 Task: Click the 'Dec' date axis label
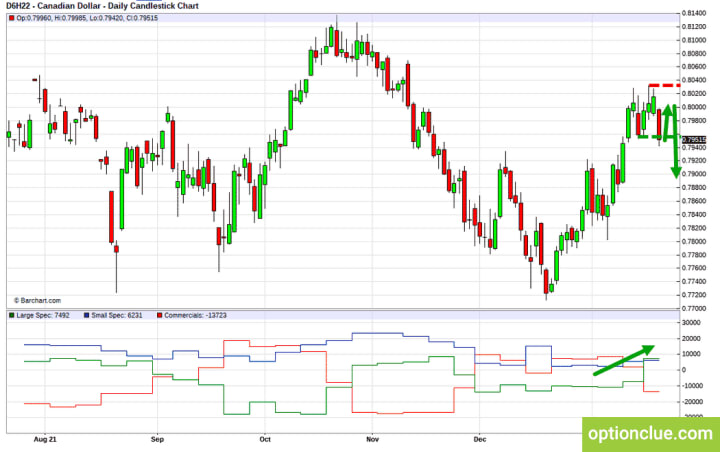[x=480, y=439]
